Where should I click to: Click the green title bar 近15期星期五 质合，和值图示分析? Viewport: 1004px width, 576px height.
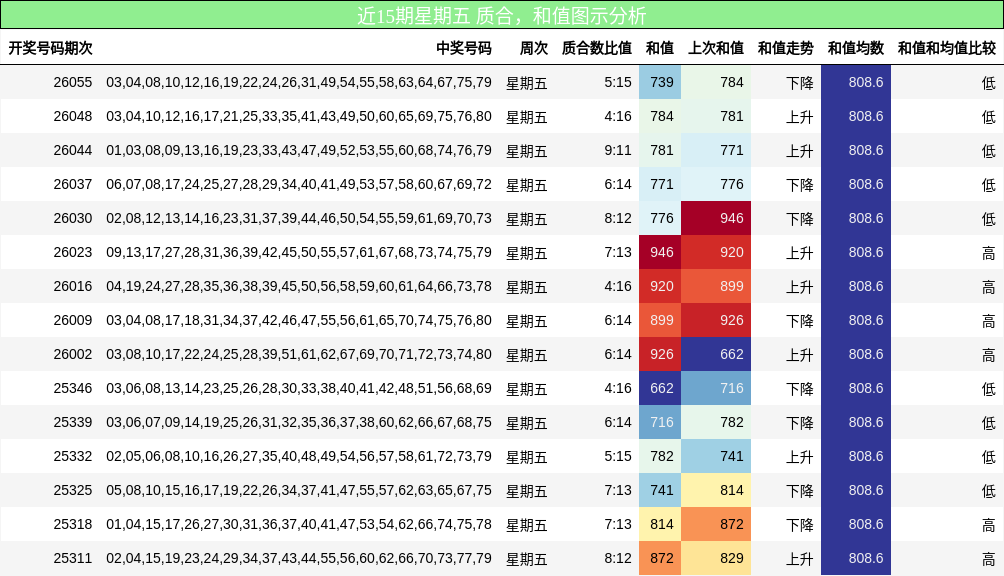point(502,13)
